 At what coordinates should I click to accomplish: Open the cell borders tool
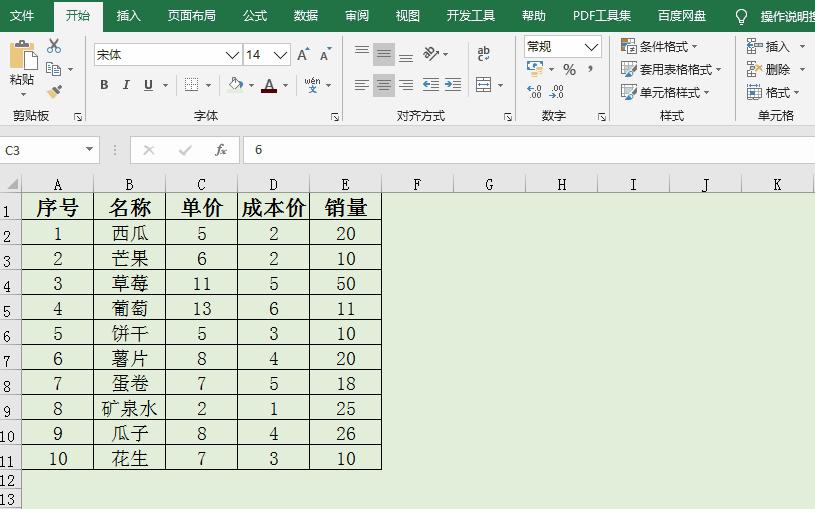pyautogui.click(x=191, y=84)
